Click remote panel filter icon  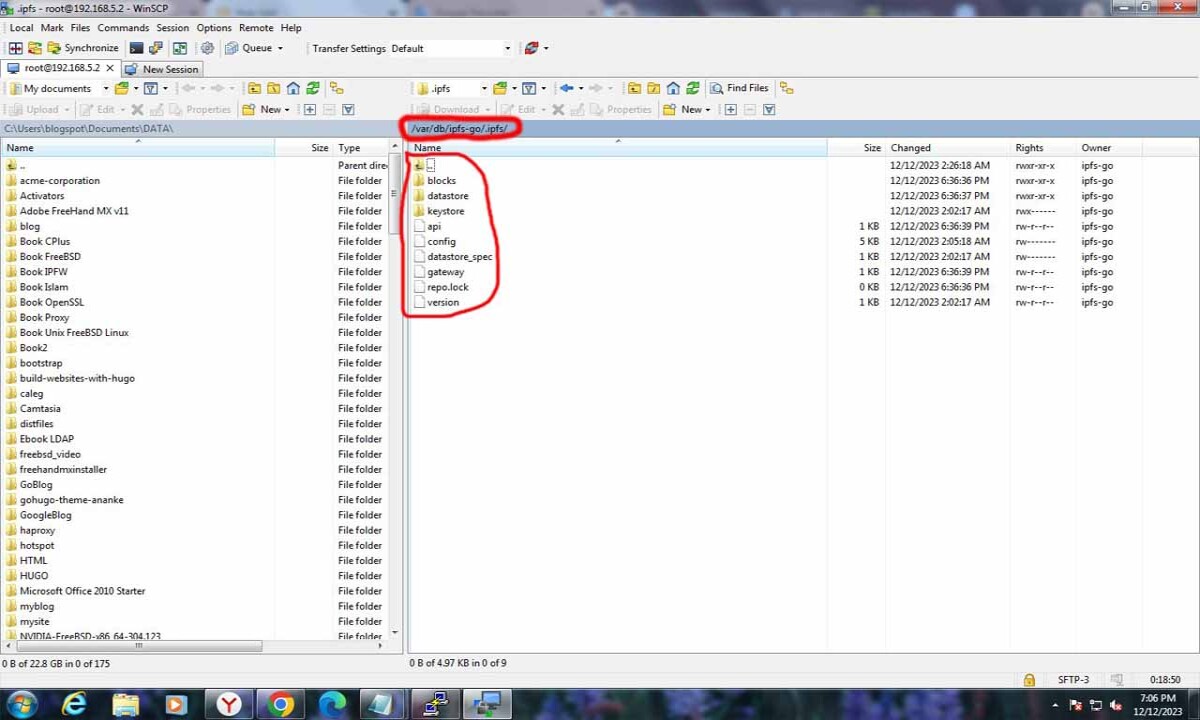[530, 88]
